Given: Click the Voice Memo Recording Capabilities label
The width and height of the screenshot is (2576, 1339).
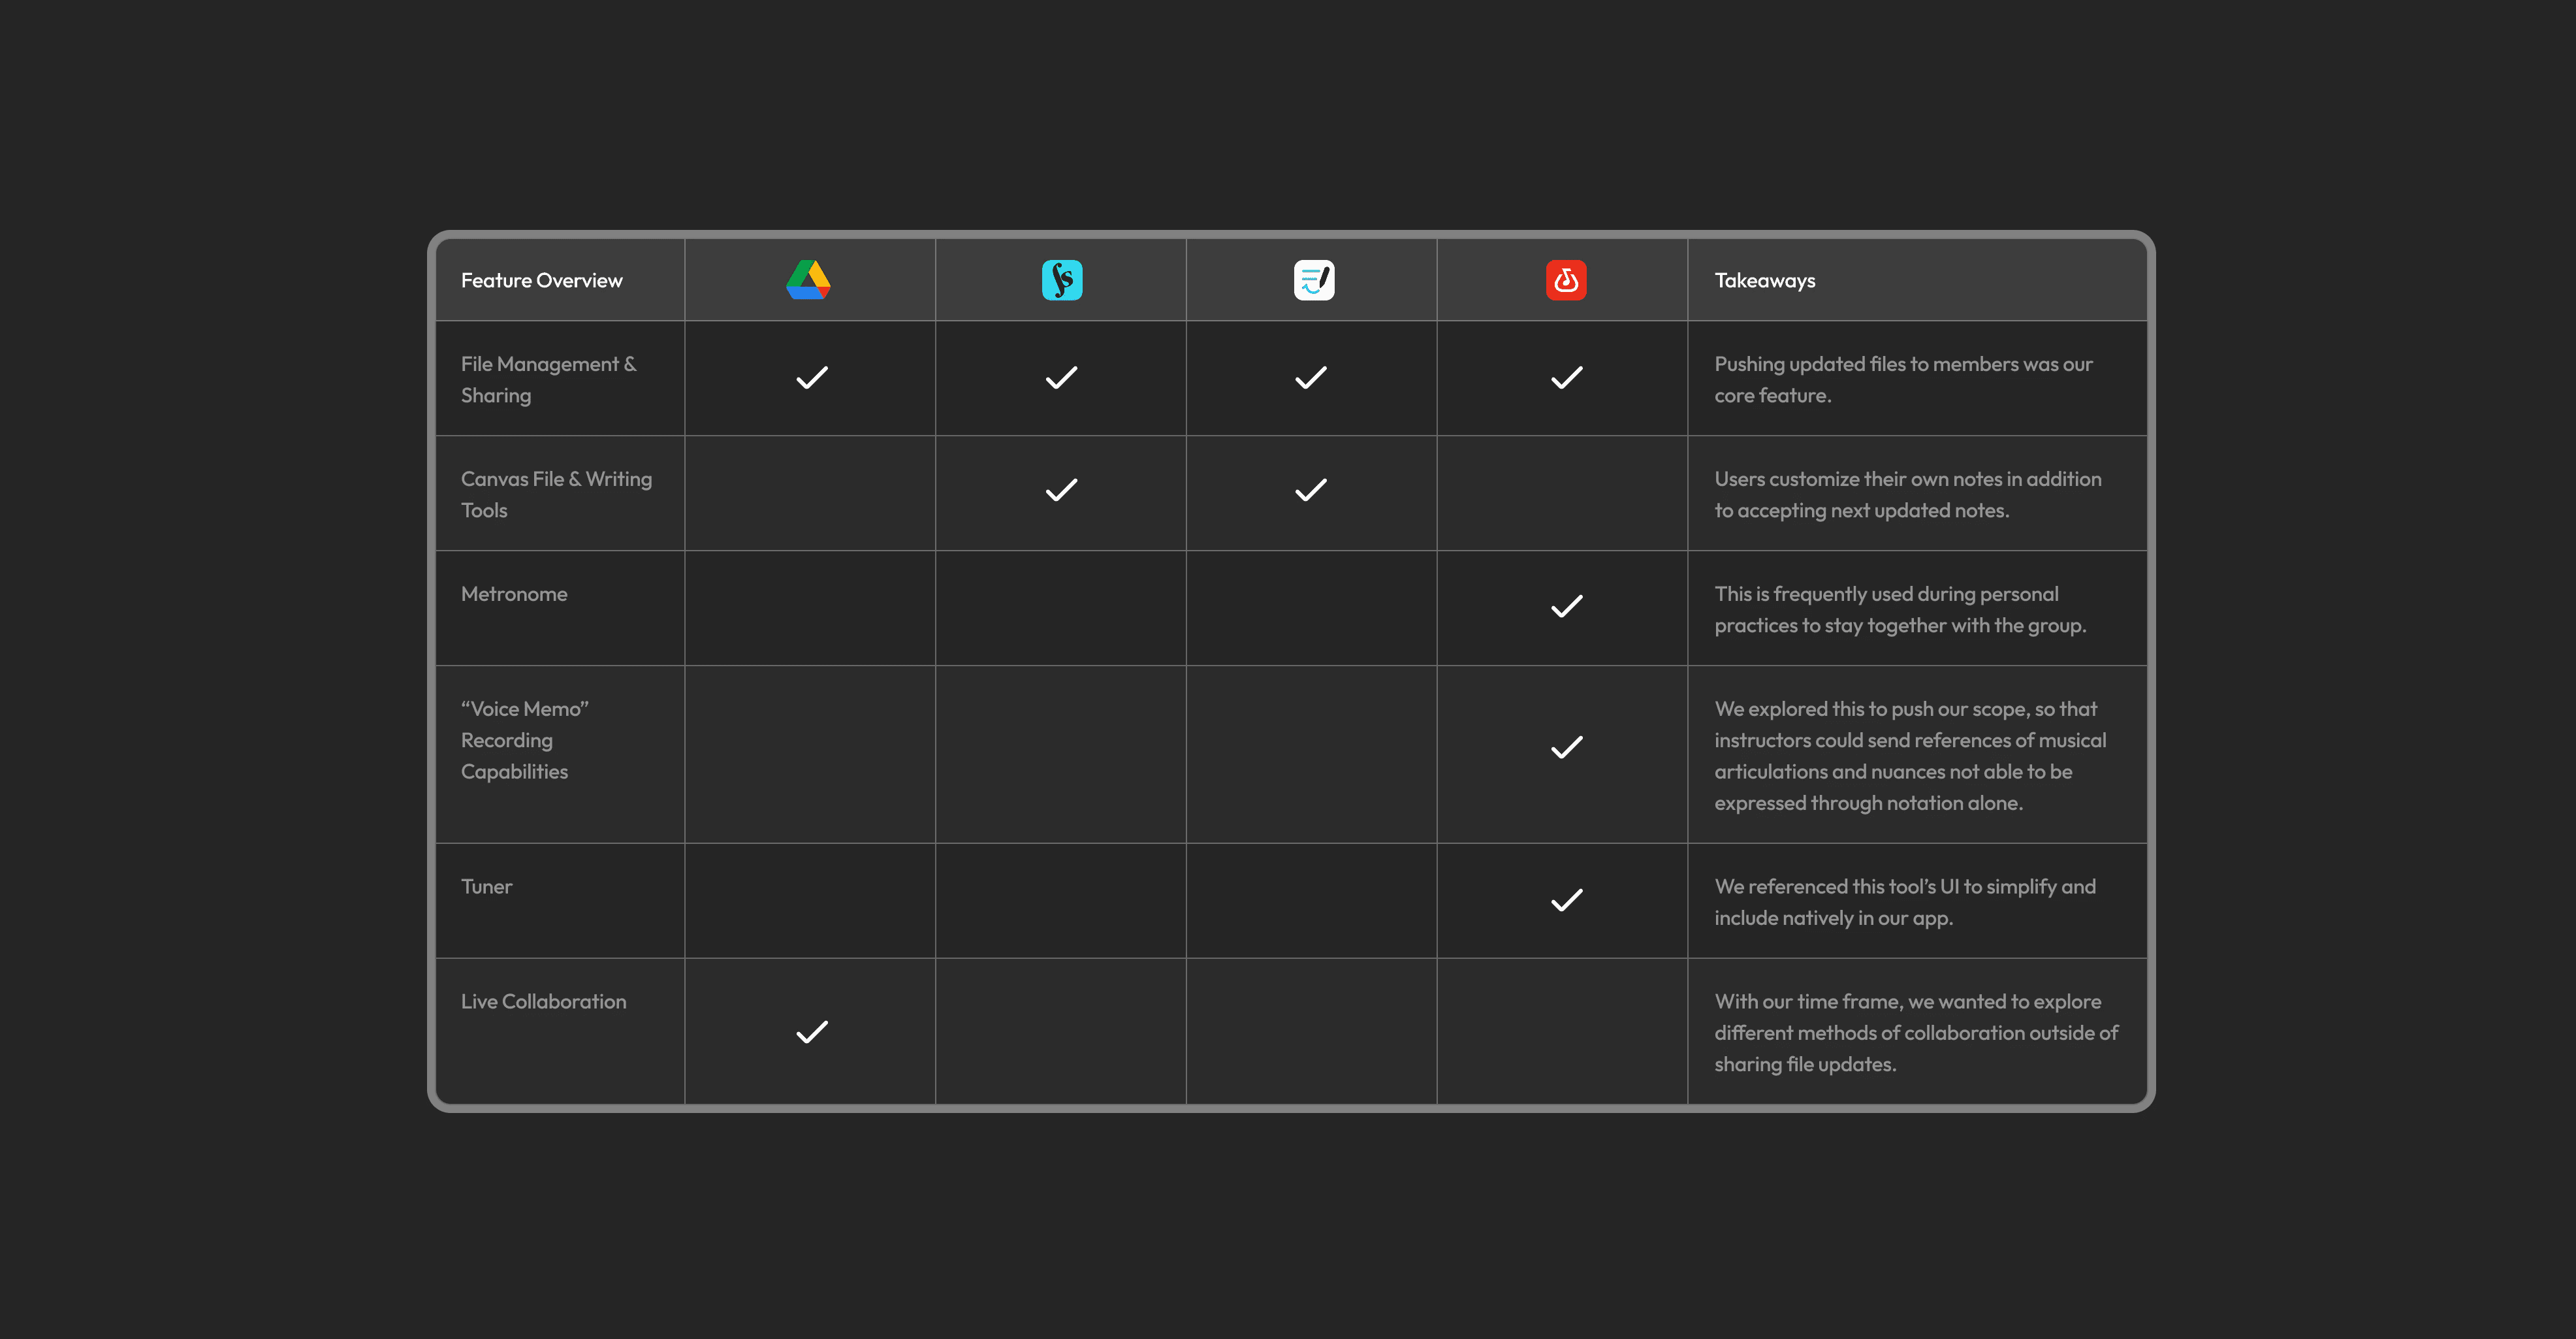Looking at the screenshot, I should pos(523,740).
